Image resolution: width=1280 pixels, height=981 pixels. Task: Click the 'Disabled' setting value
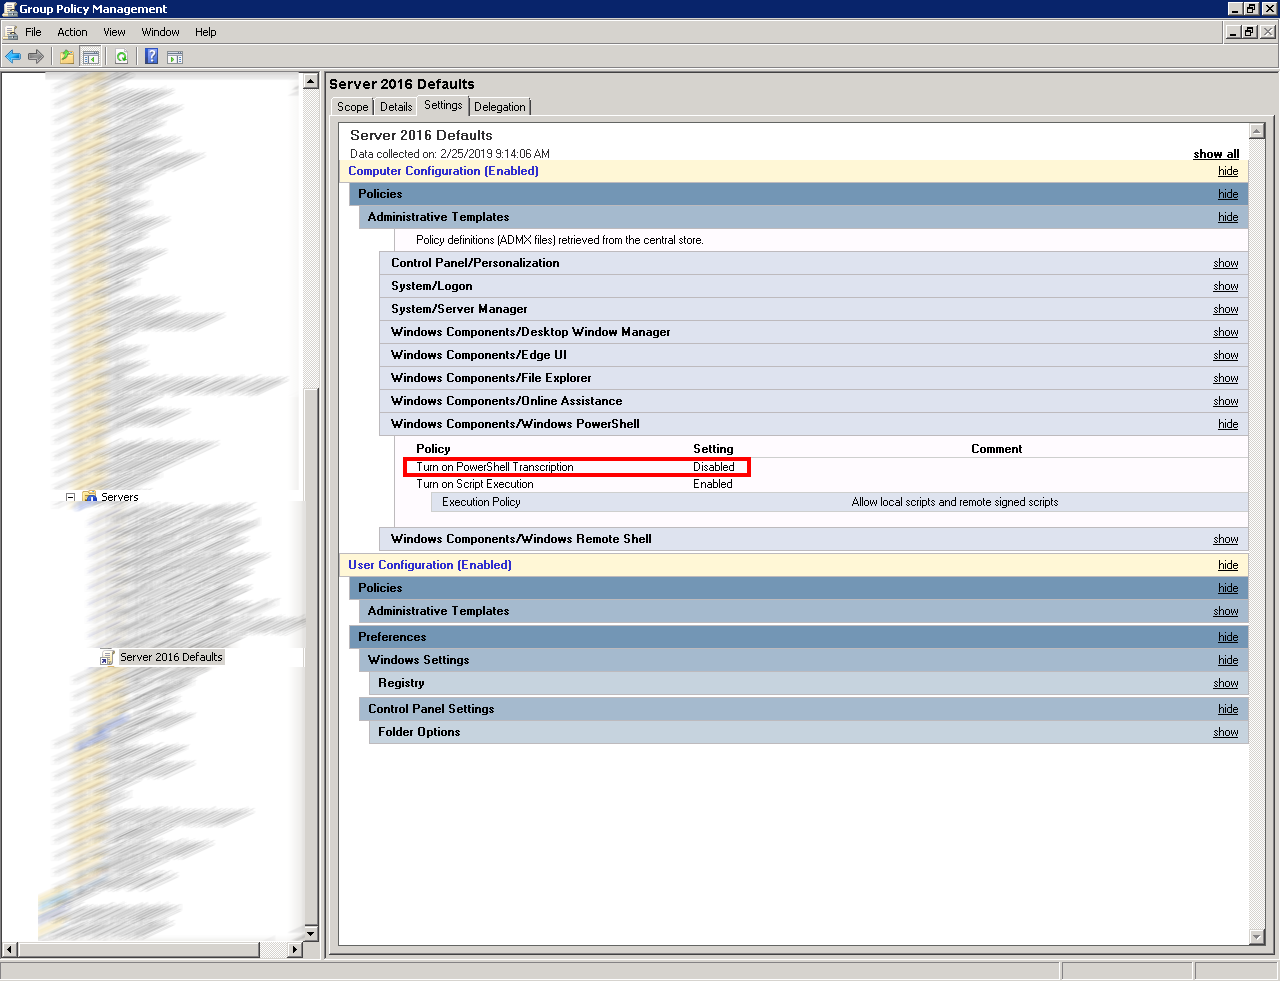pyautogui.click(x=714, y=467)
